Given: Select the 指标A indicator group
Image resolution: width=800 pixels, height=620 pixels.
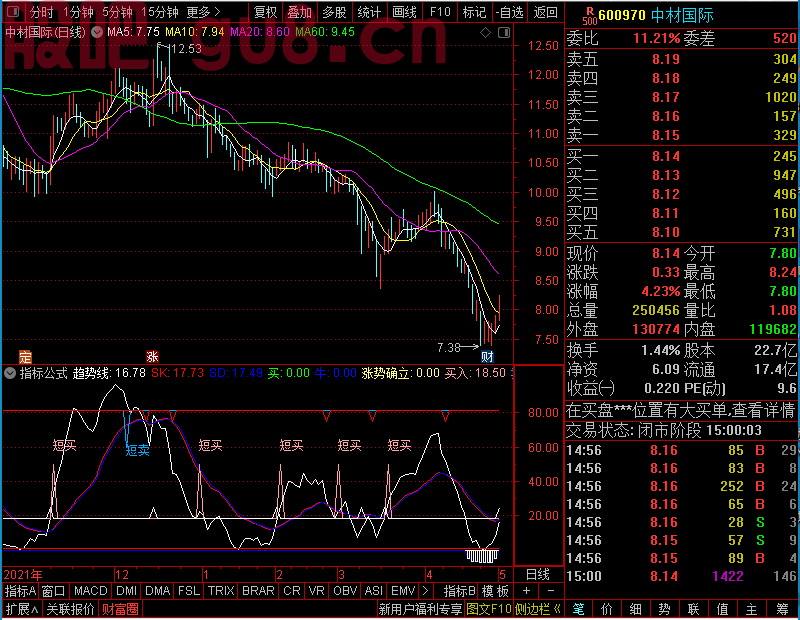Looking at the screenshot, I should click(x=20, y=591).
